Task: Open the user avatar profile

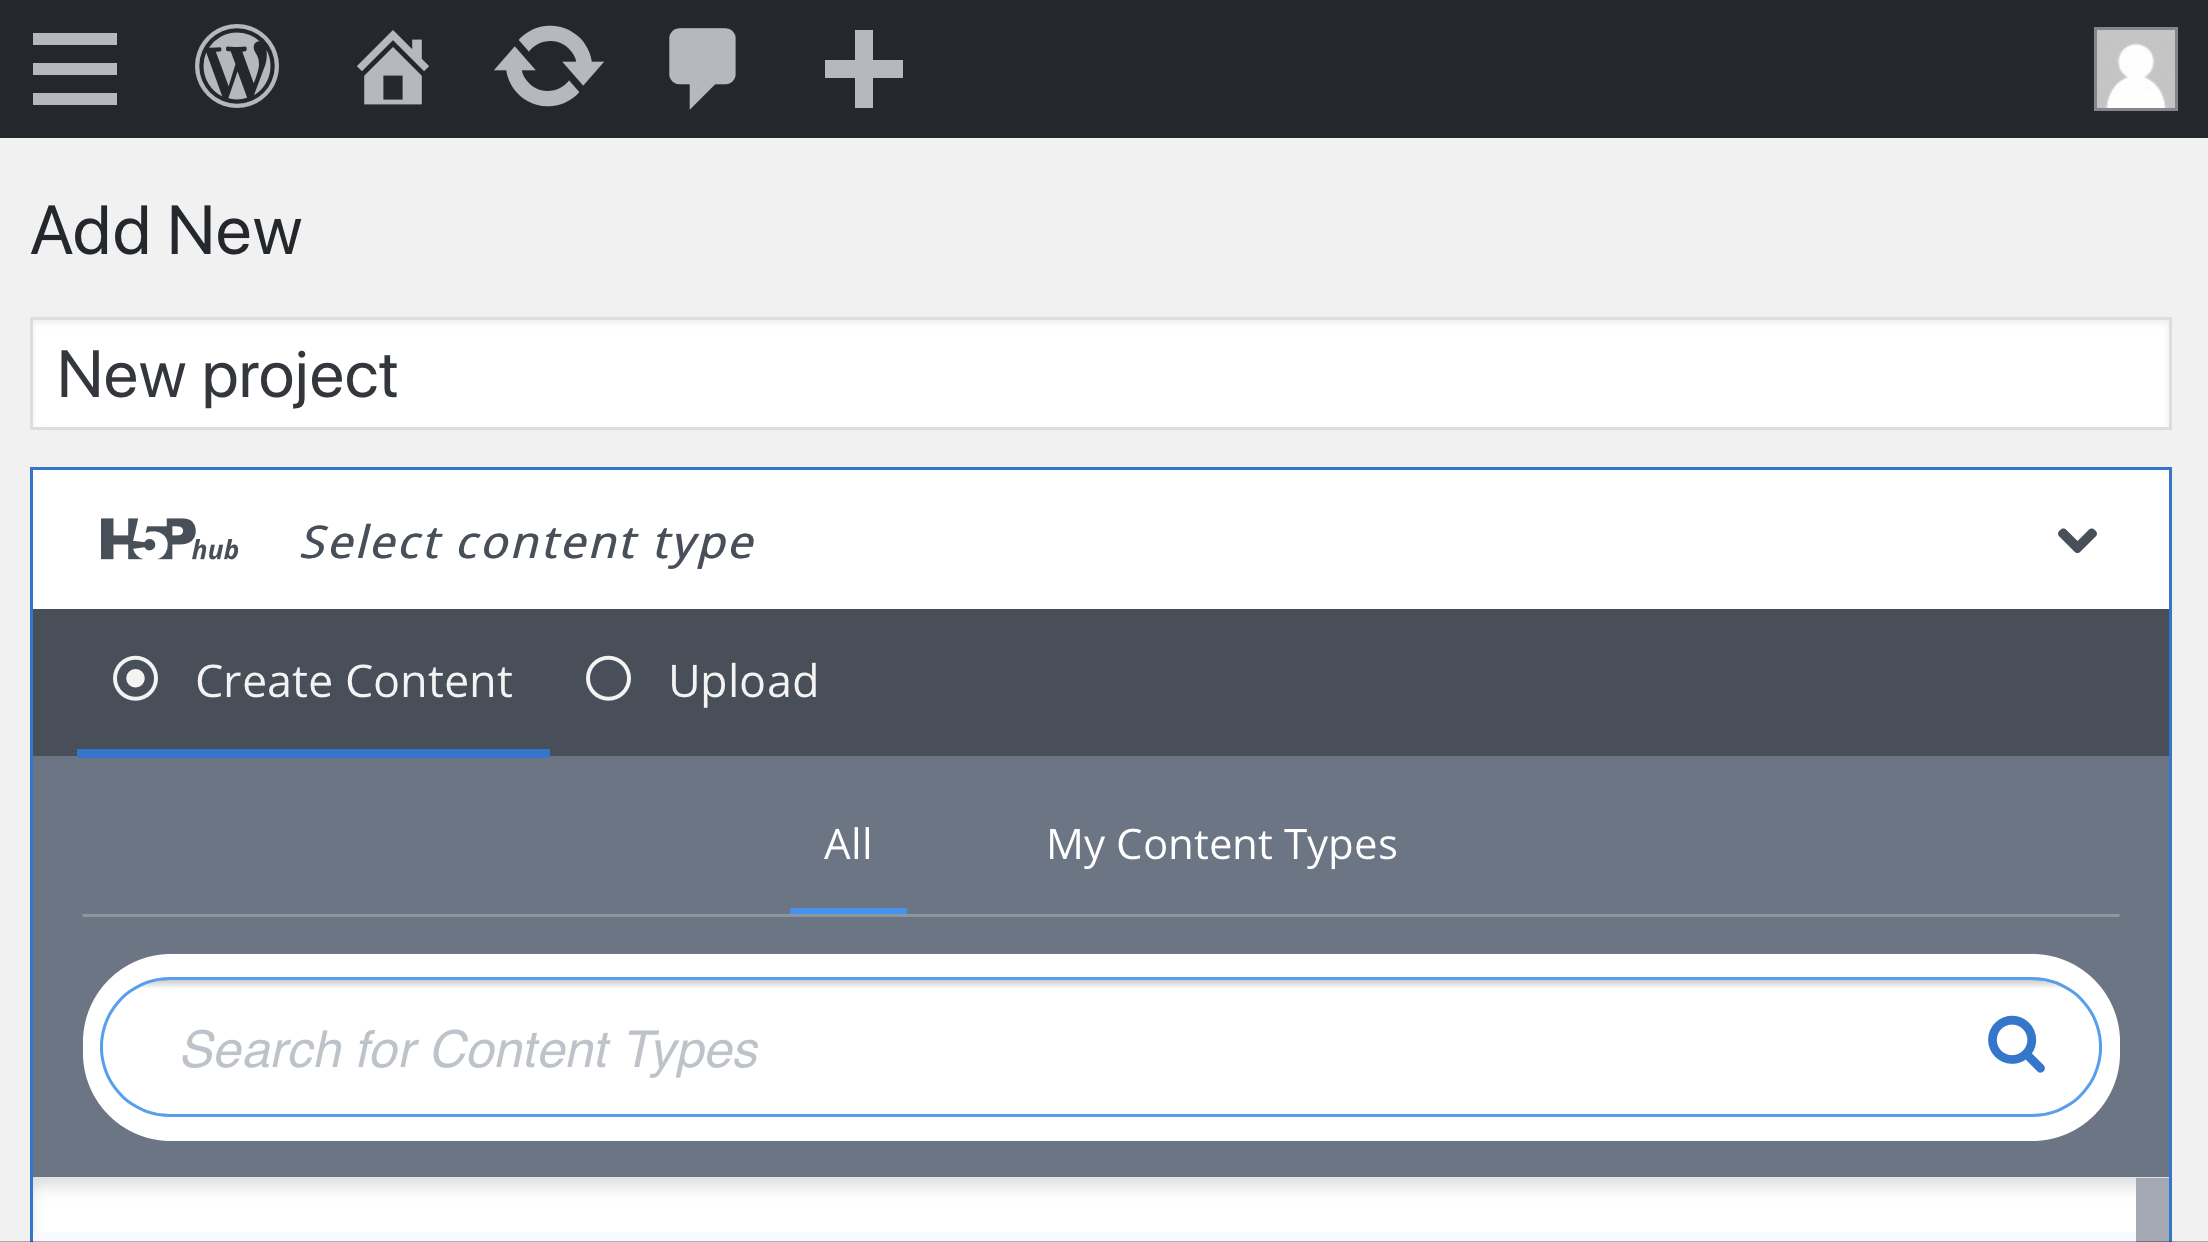Action: [2135, 69]
